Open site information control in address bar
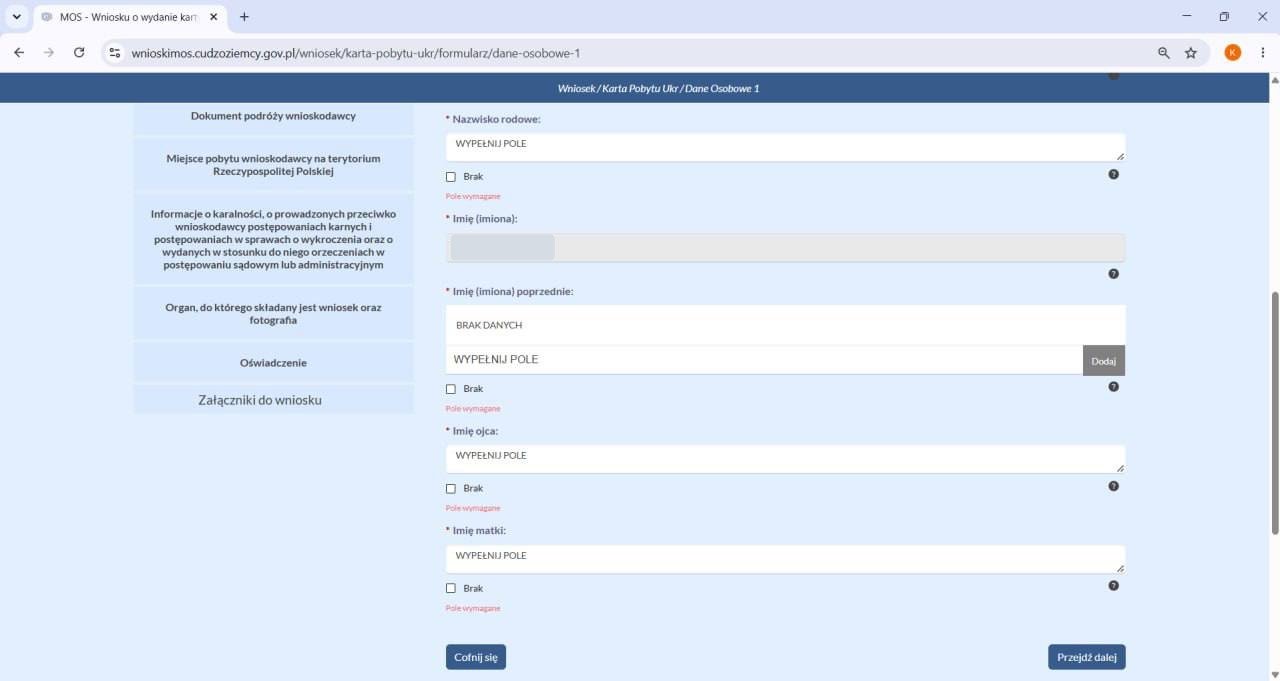 tap(115, 53)
